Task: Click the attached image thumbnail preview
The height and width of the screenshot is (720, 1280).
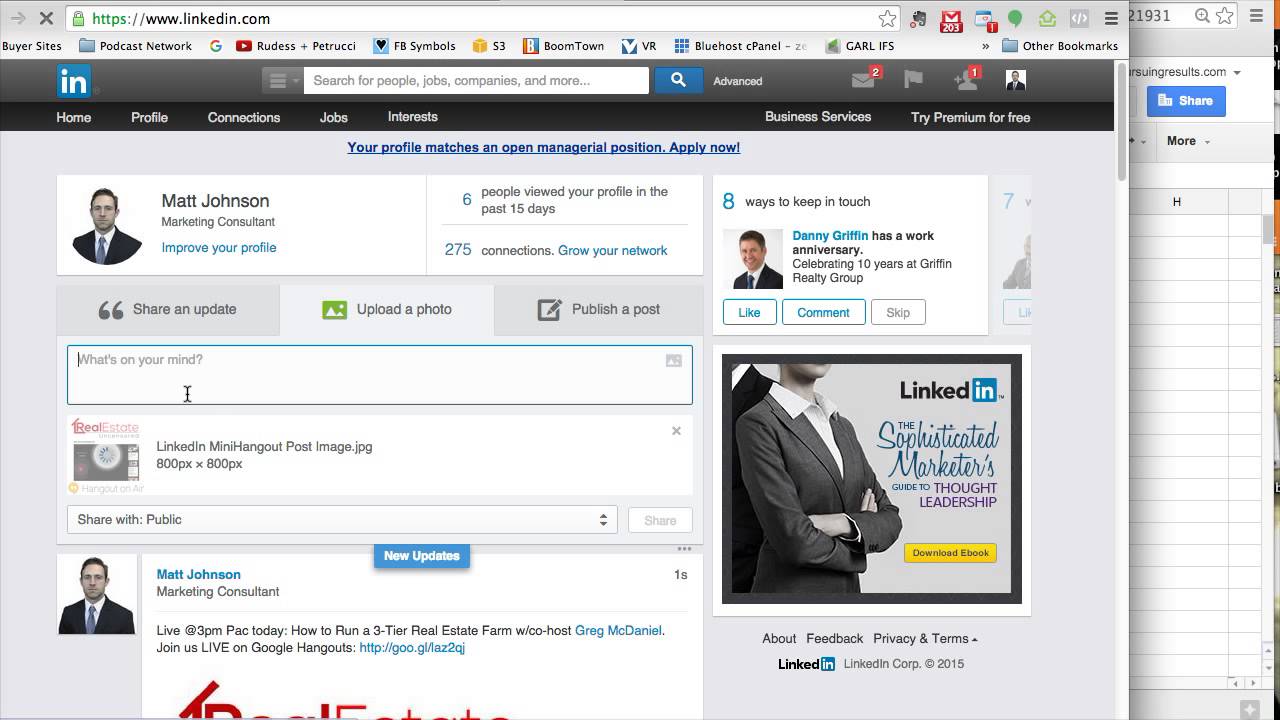Action: [x=105, y=455]
